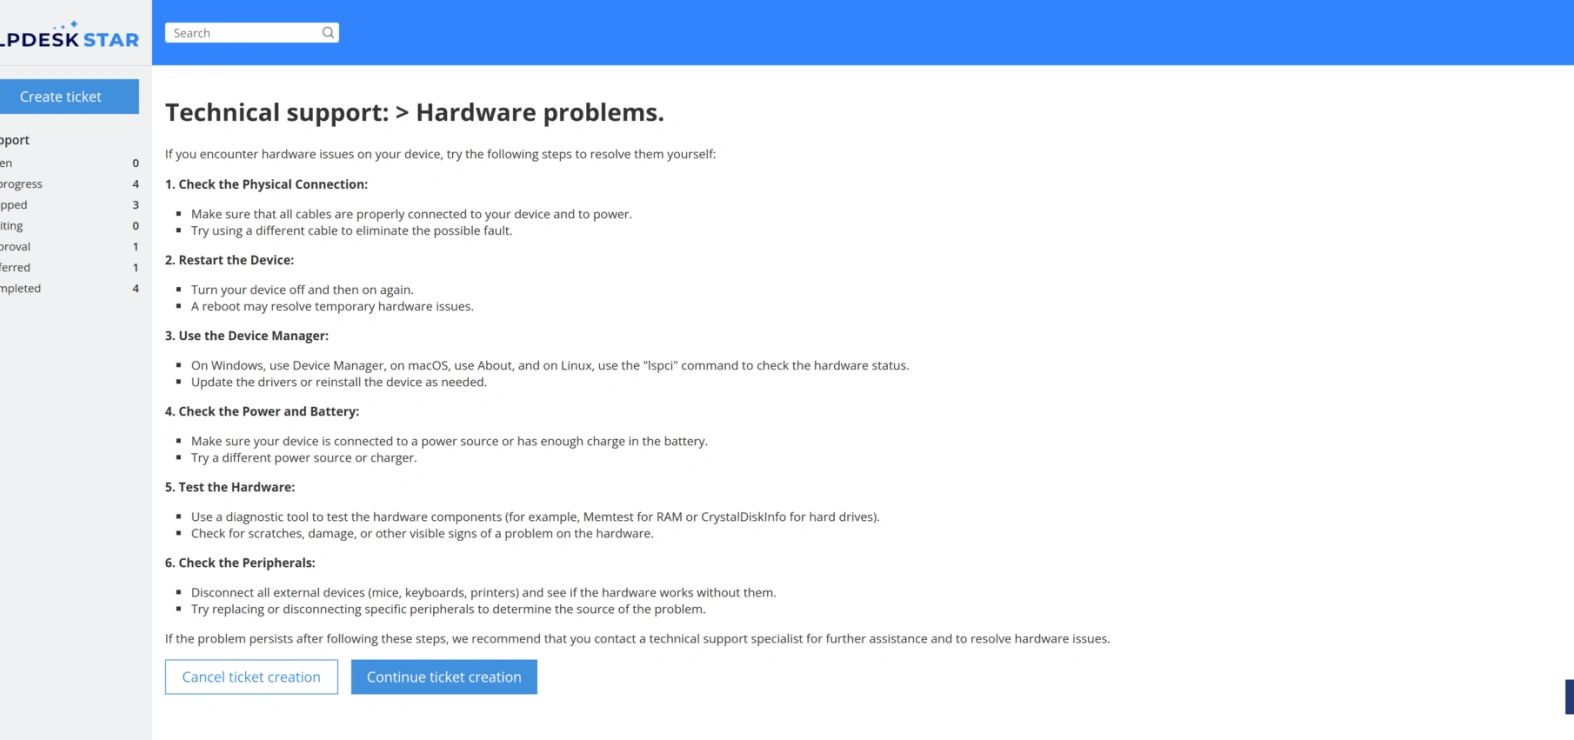Viewport: 1574px width, 740px height.
Task: Click the Search input field
Action: [252, 33]
